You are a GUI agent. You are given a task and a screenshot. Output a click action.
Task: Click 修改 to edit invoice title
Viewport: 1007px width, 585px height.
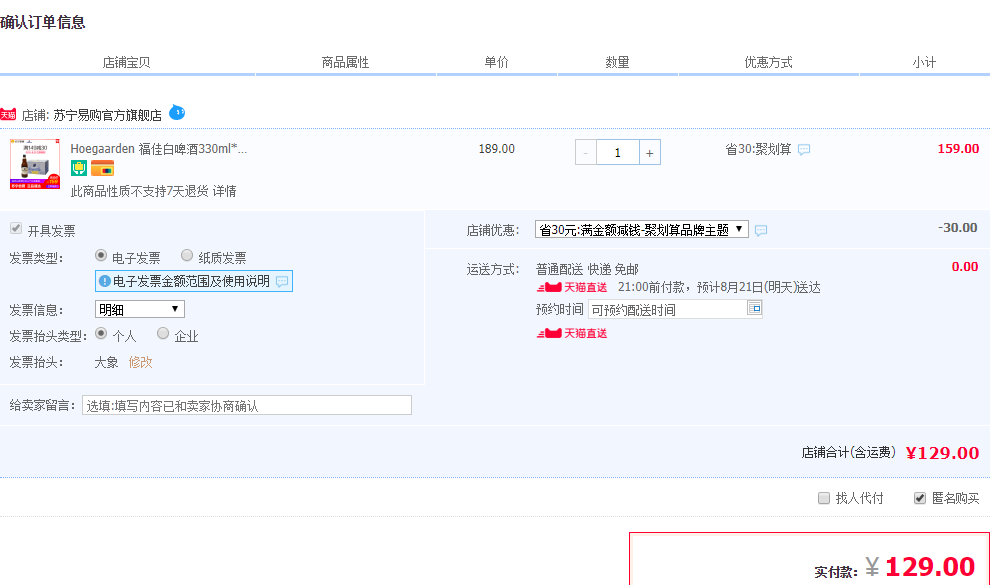[x=141, y=362]
